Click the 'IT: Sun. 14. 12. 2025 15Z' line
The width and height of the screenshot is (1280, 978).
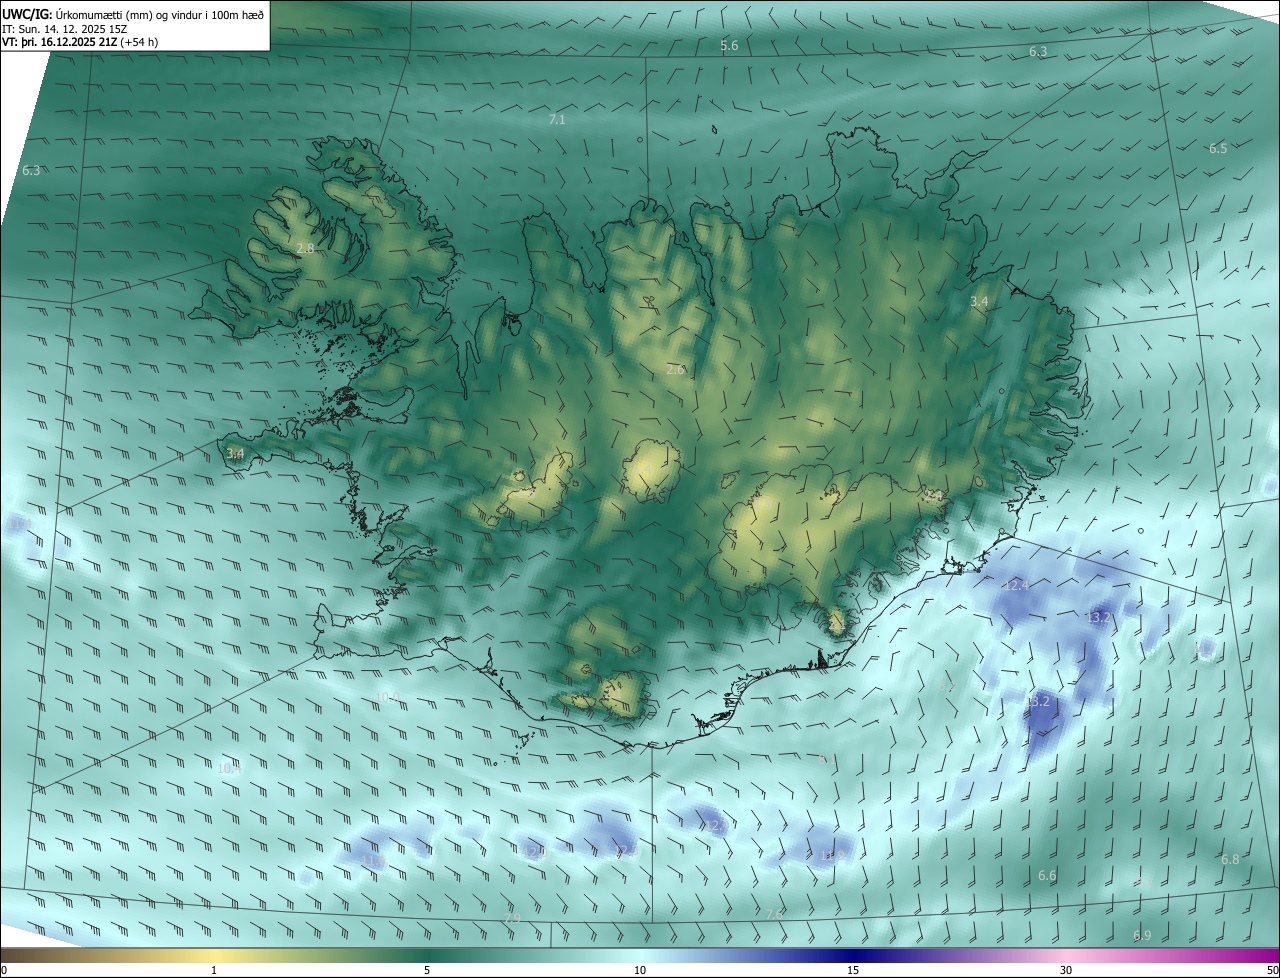pos(65,29)
